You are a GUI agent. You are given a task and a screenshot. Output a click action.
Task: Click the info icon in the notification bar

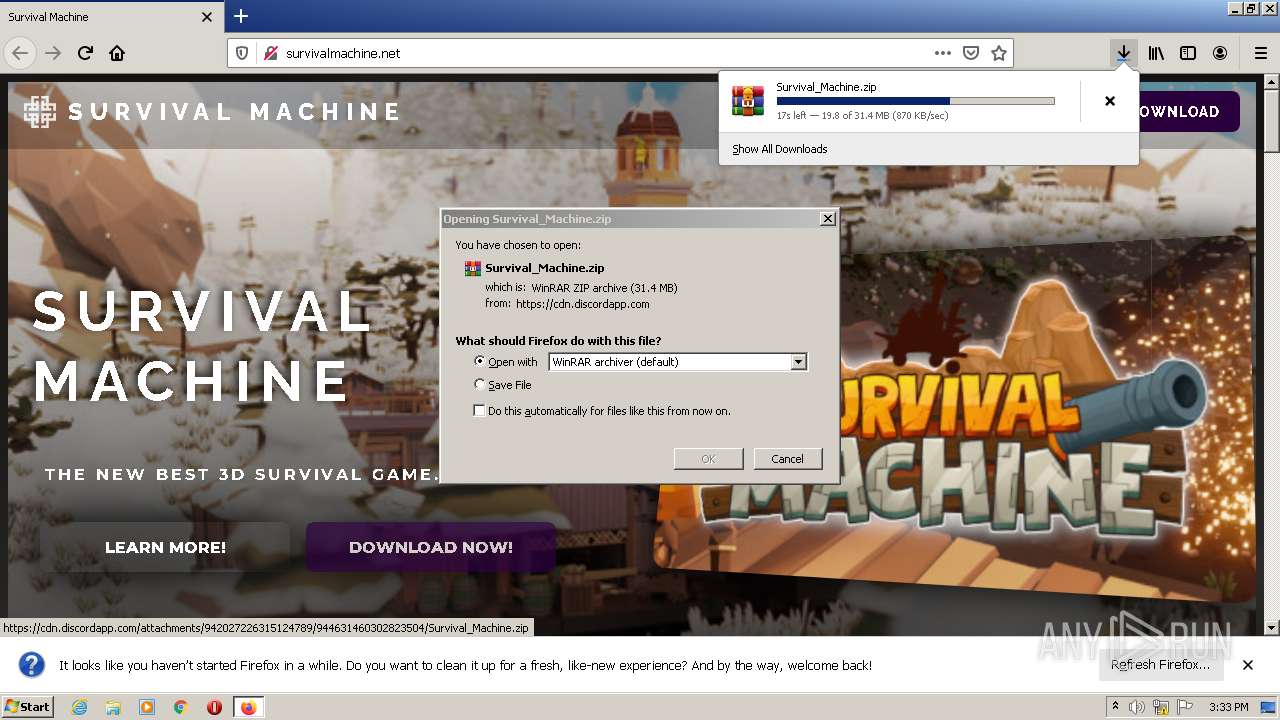point(32,665)
